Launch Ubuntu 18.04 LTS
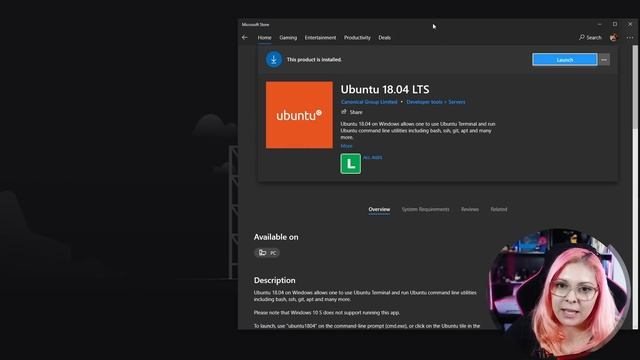640x360 pixels. point(564,60)
